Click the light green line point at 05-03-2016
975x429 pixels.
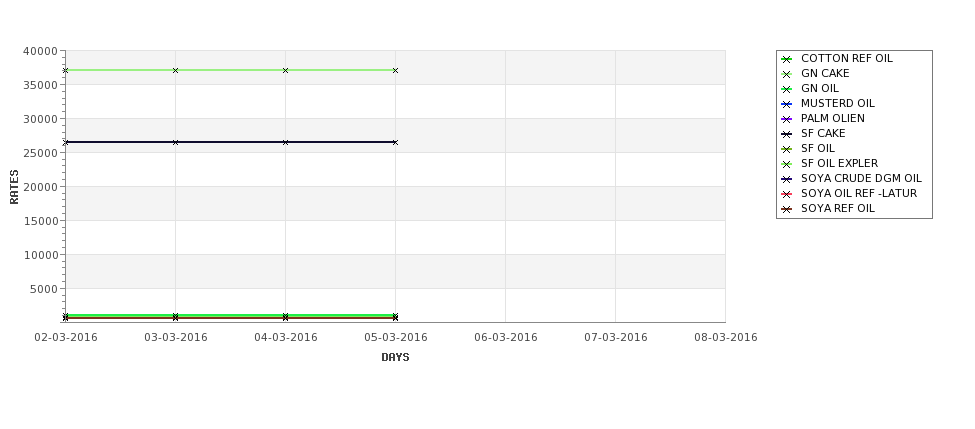[395, 70]
